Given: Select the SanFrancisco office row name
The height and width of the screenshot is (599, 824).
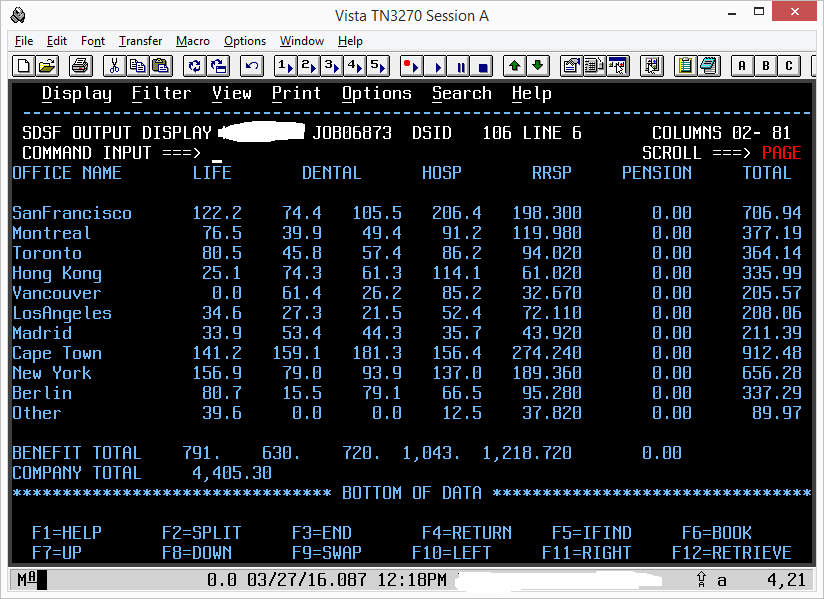Looking at the screenshot, I should (72, 213).
